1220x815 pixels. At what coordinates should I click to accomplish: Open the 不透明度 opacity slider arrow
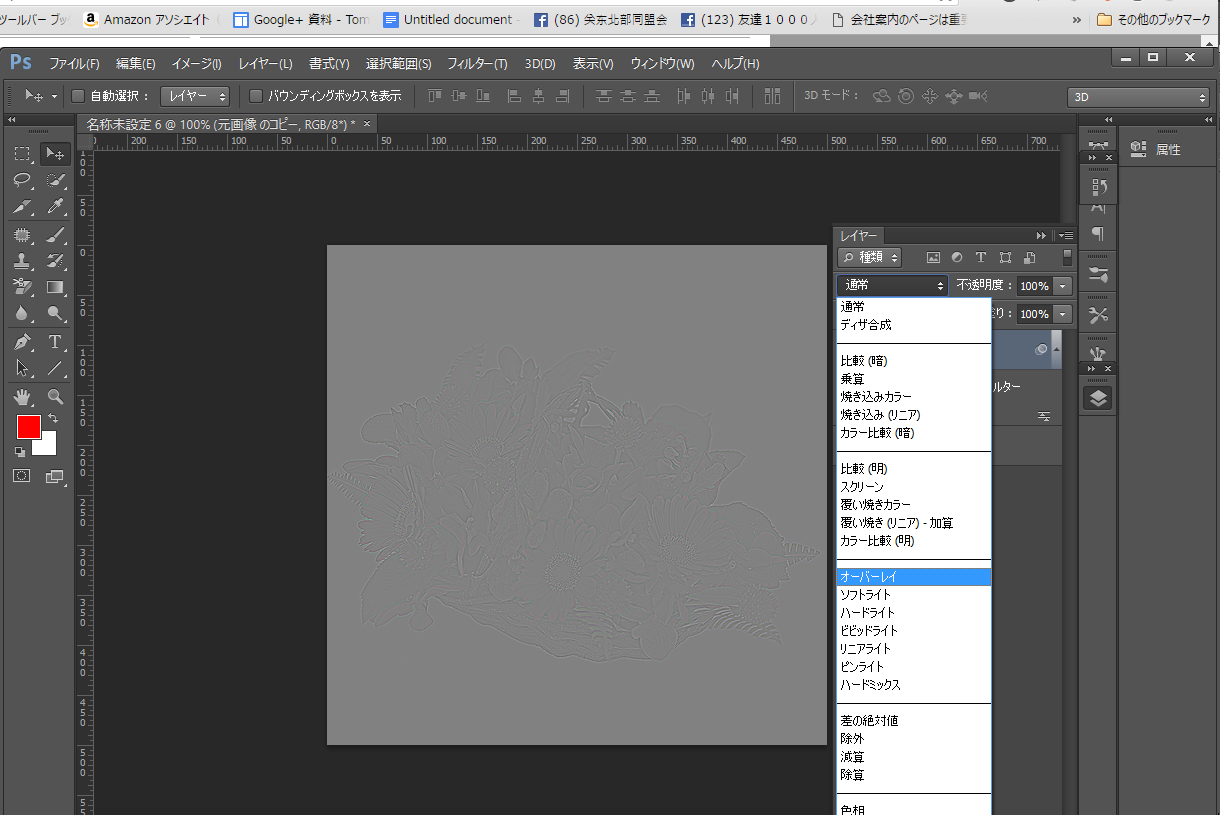click(x=1062, y=286)
